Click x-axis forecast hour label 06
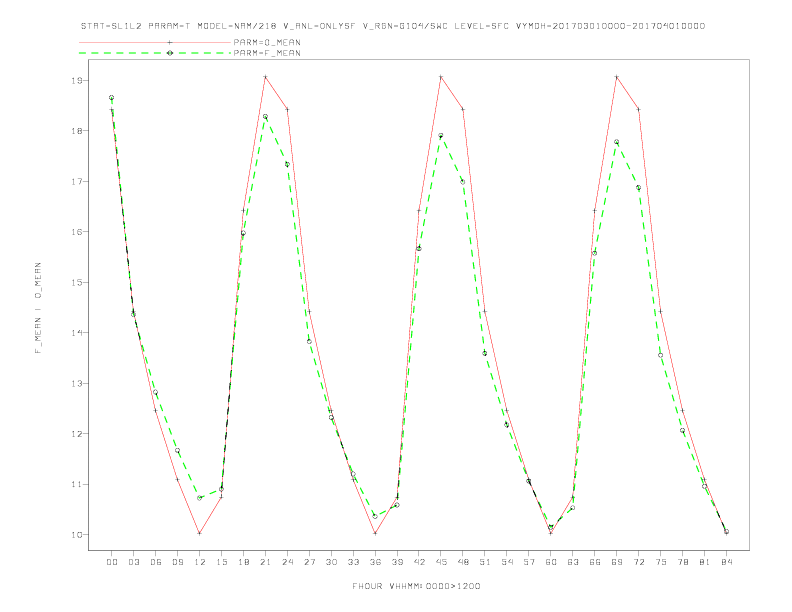Image resolution: width=792 pixels, height=612 pixels. pyautogui.click(x=156, y=562)
